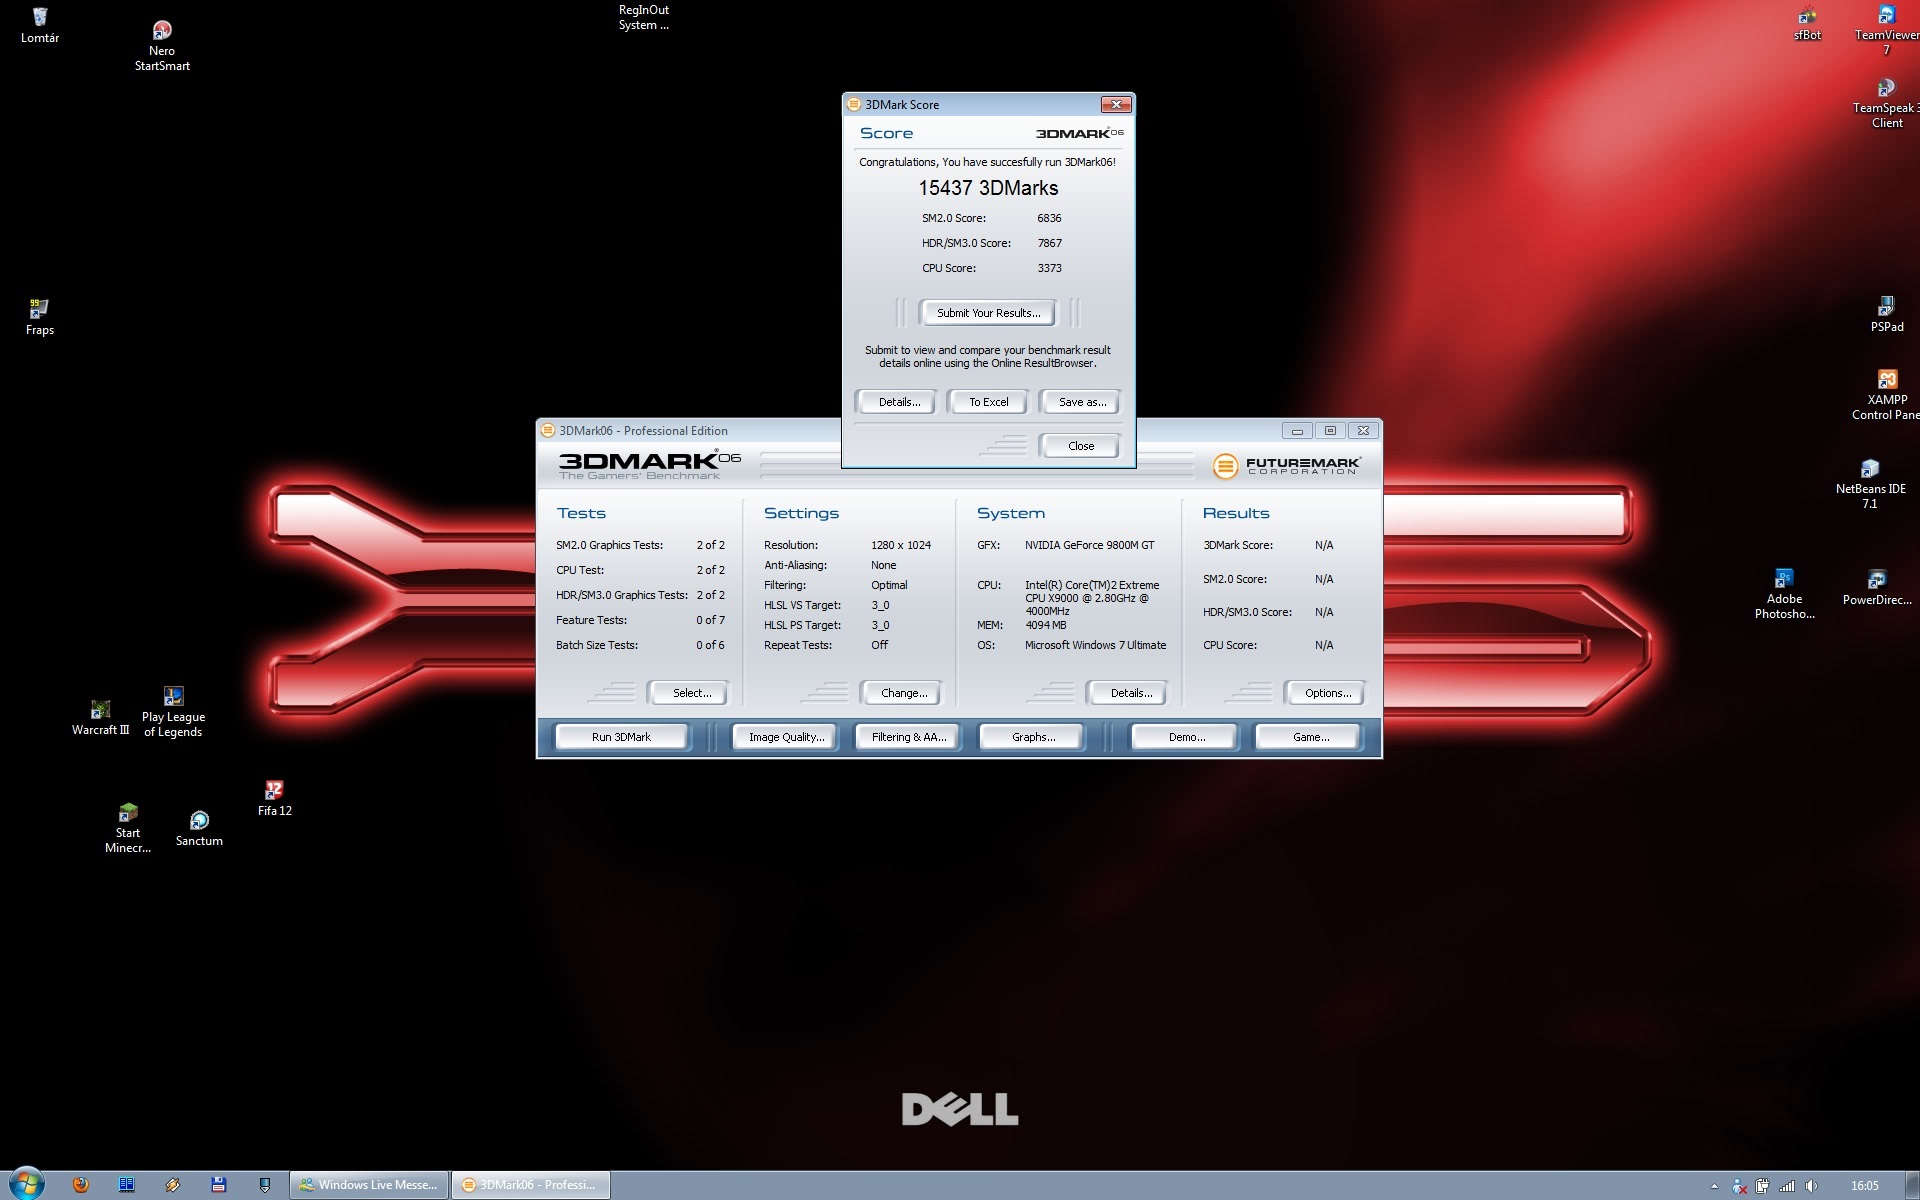1920x1200 pixels.
Task: Open Graphs button
Action: click(x=1032, y=737)
